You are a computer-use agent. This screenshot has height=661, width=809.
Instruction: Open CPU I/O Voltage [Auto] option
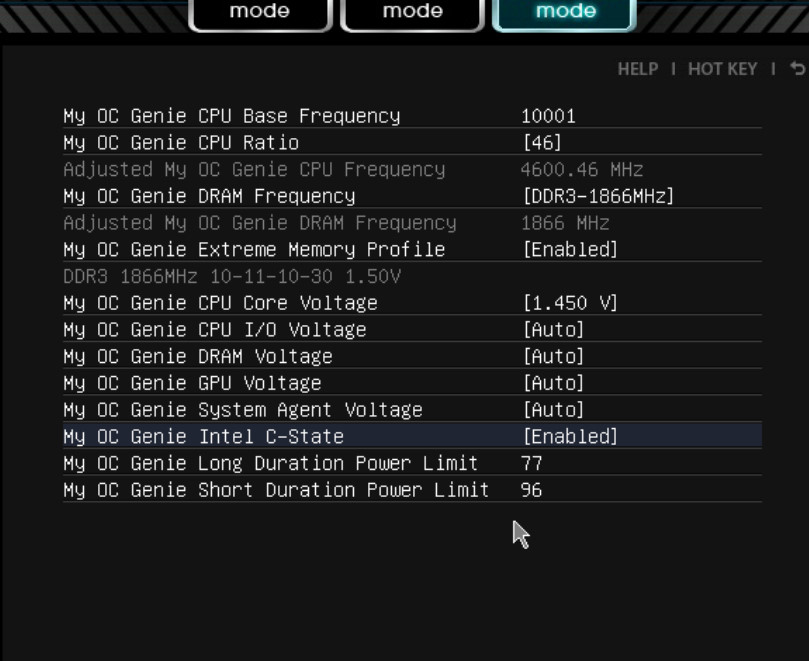[553, 330]
